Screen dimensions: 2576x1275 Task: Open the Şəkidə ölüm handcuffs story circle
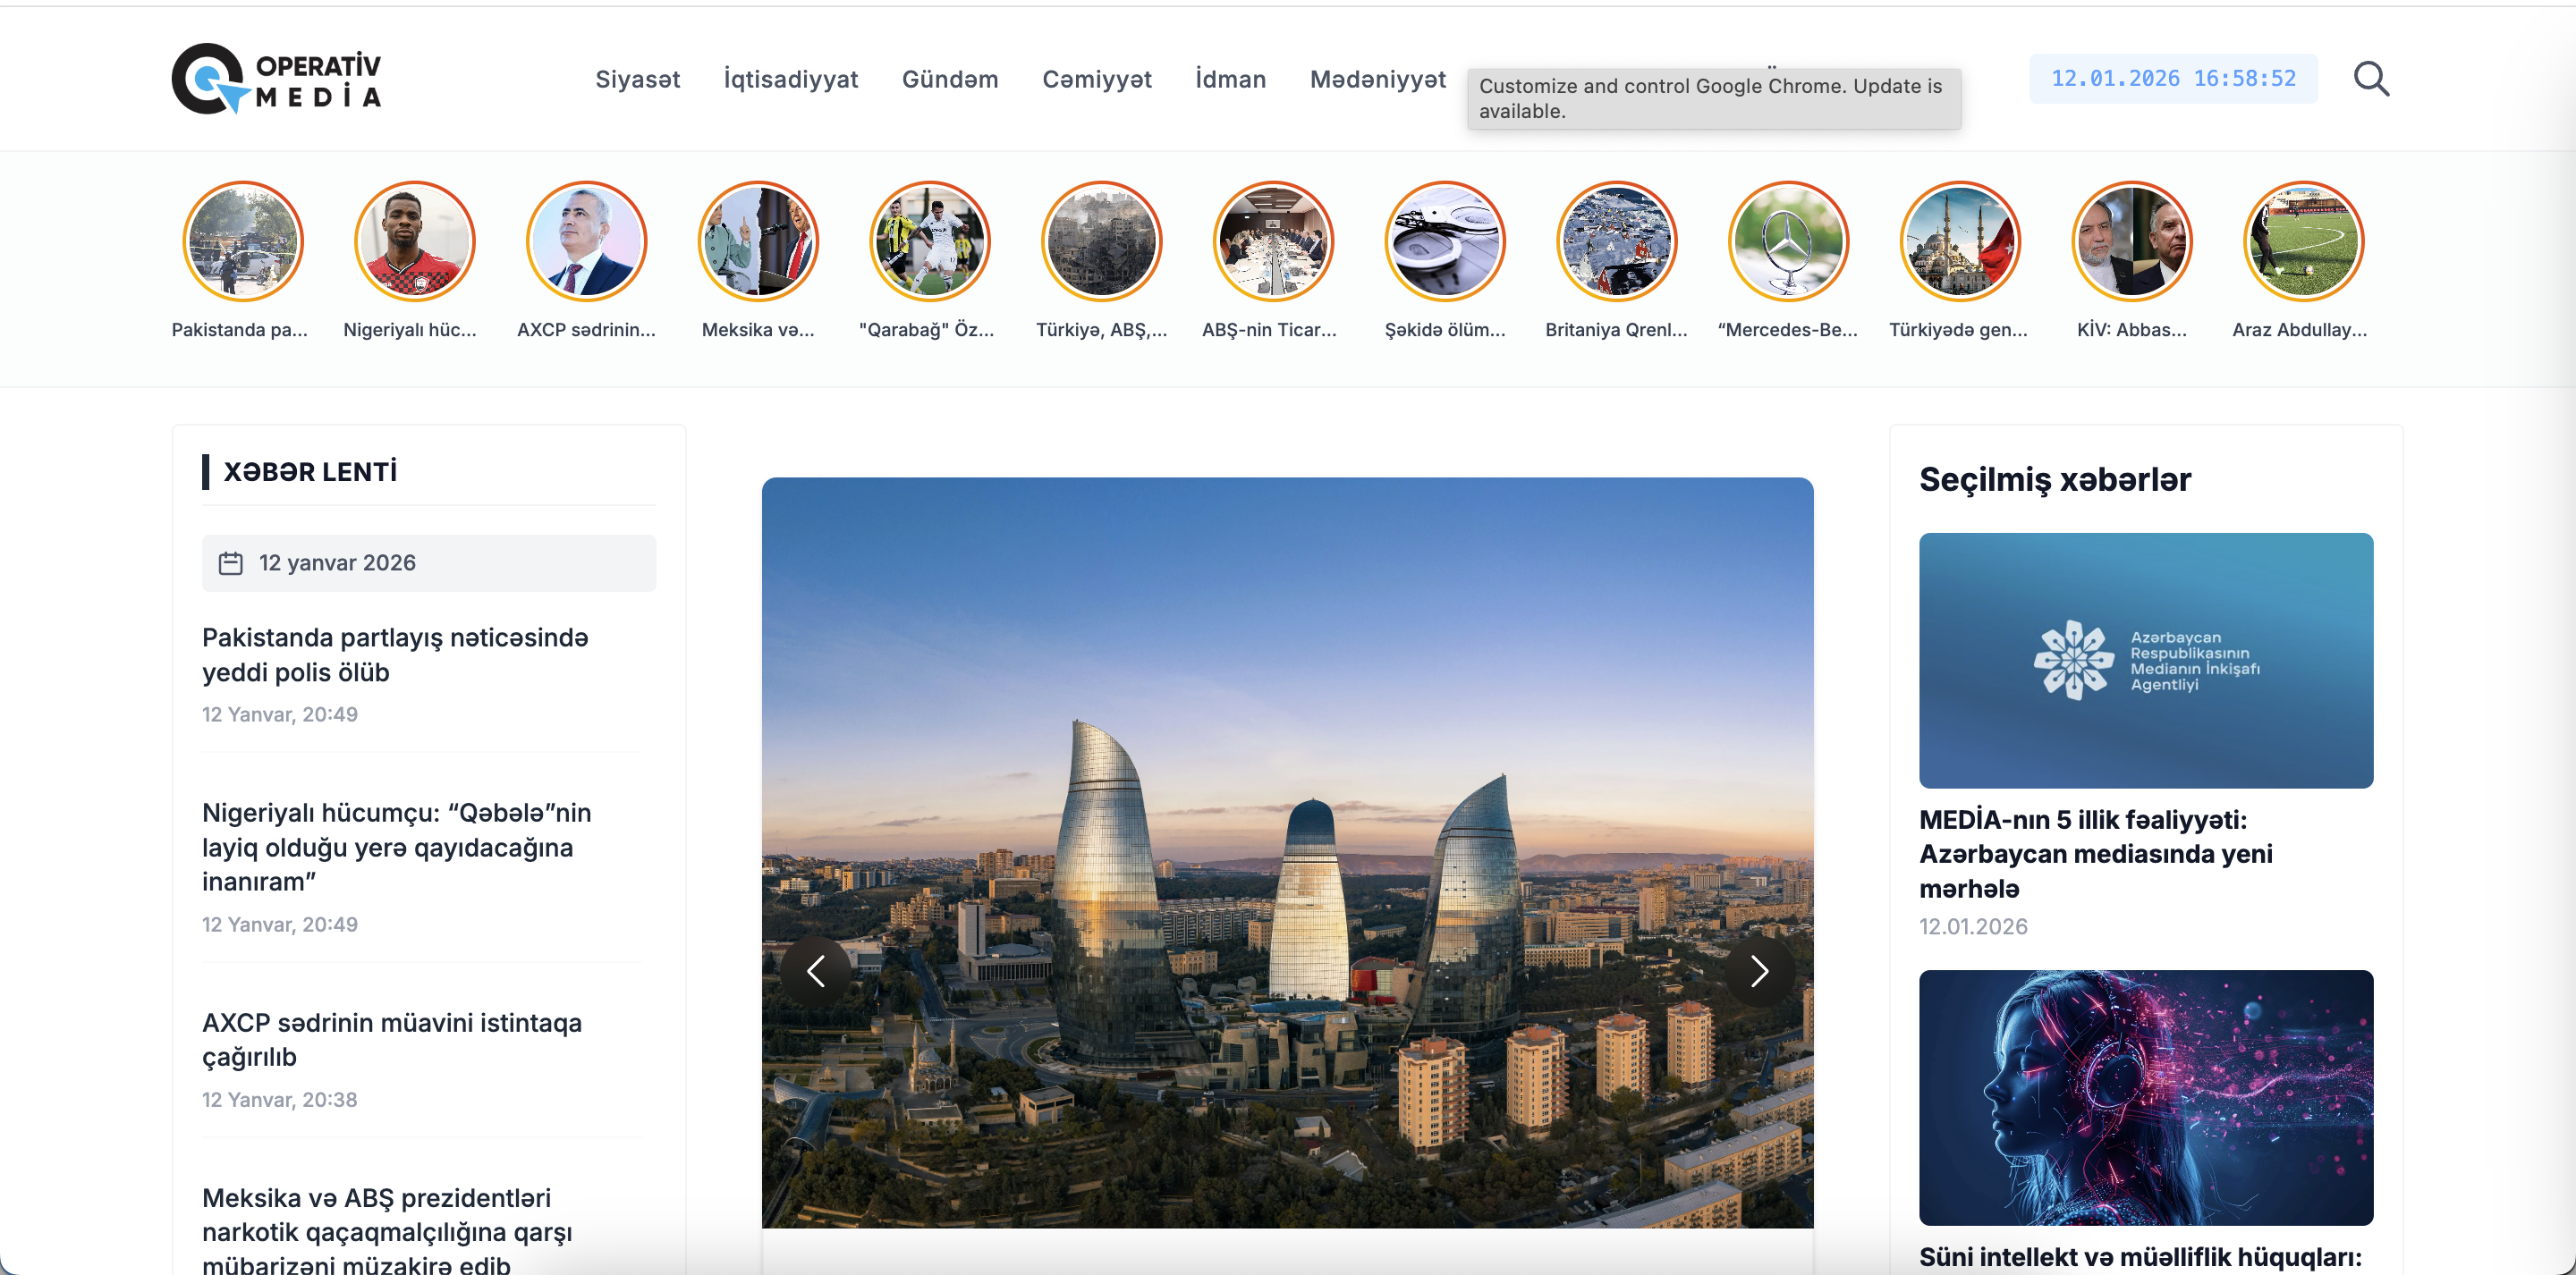[x=1444, y=241]
